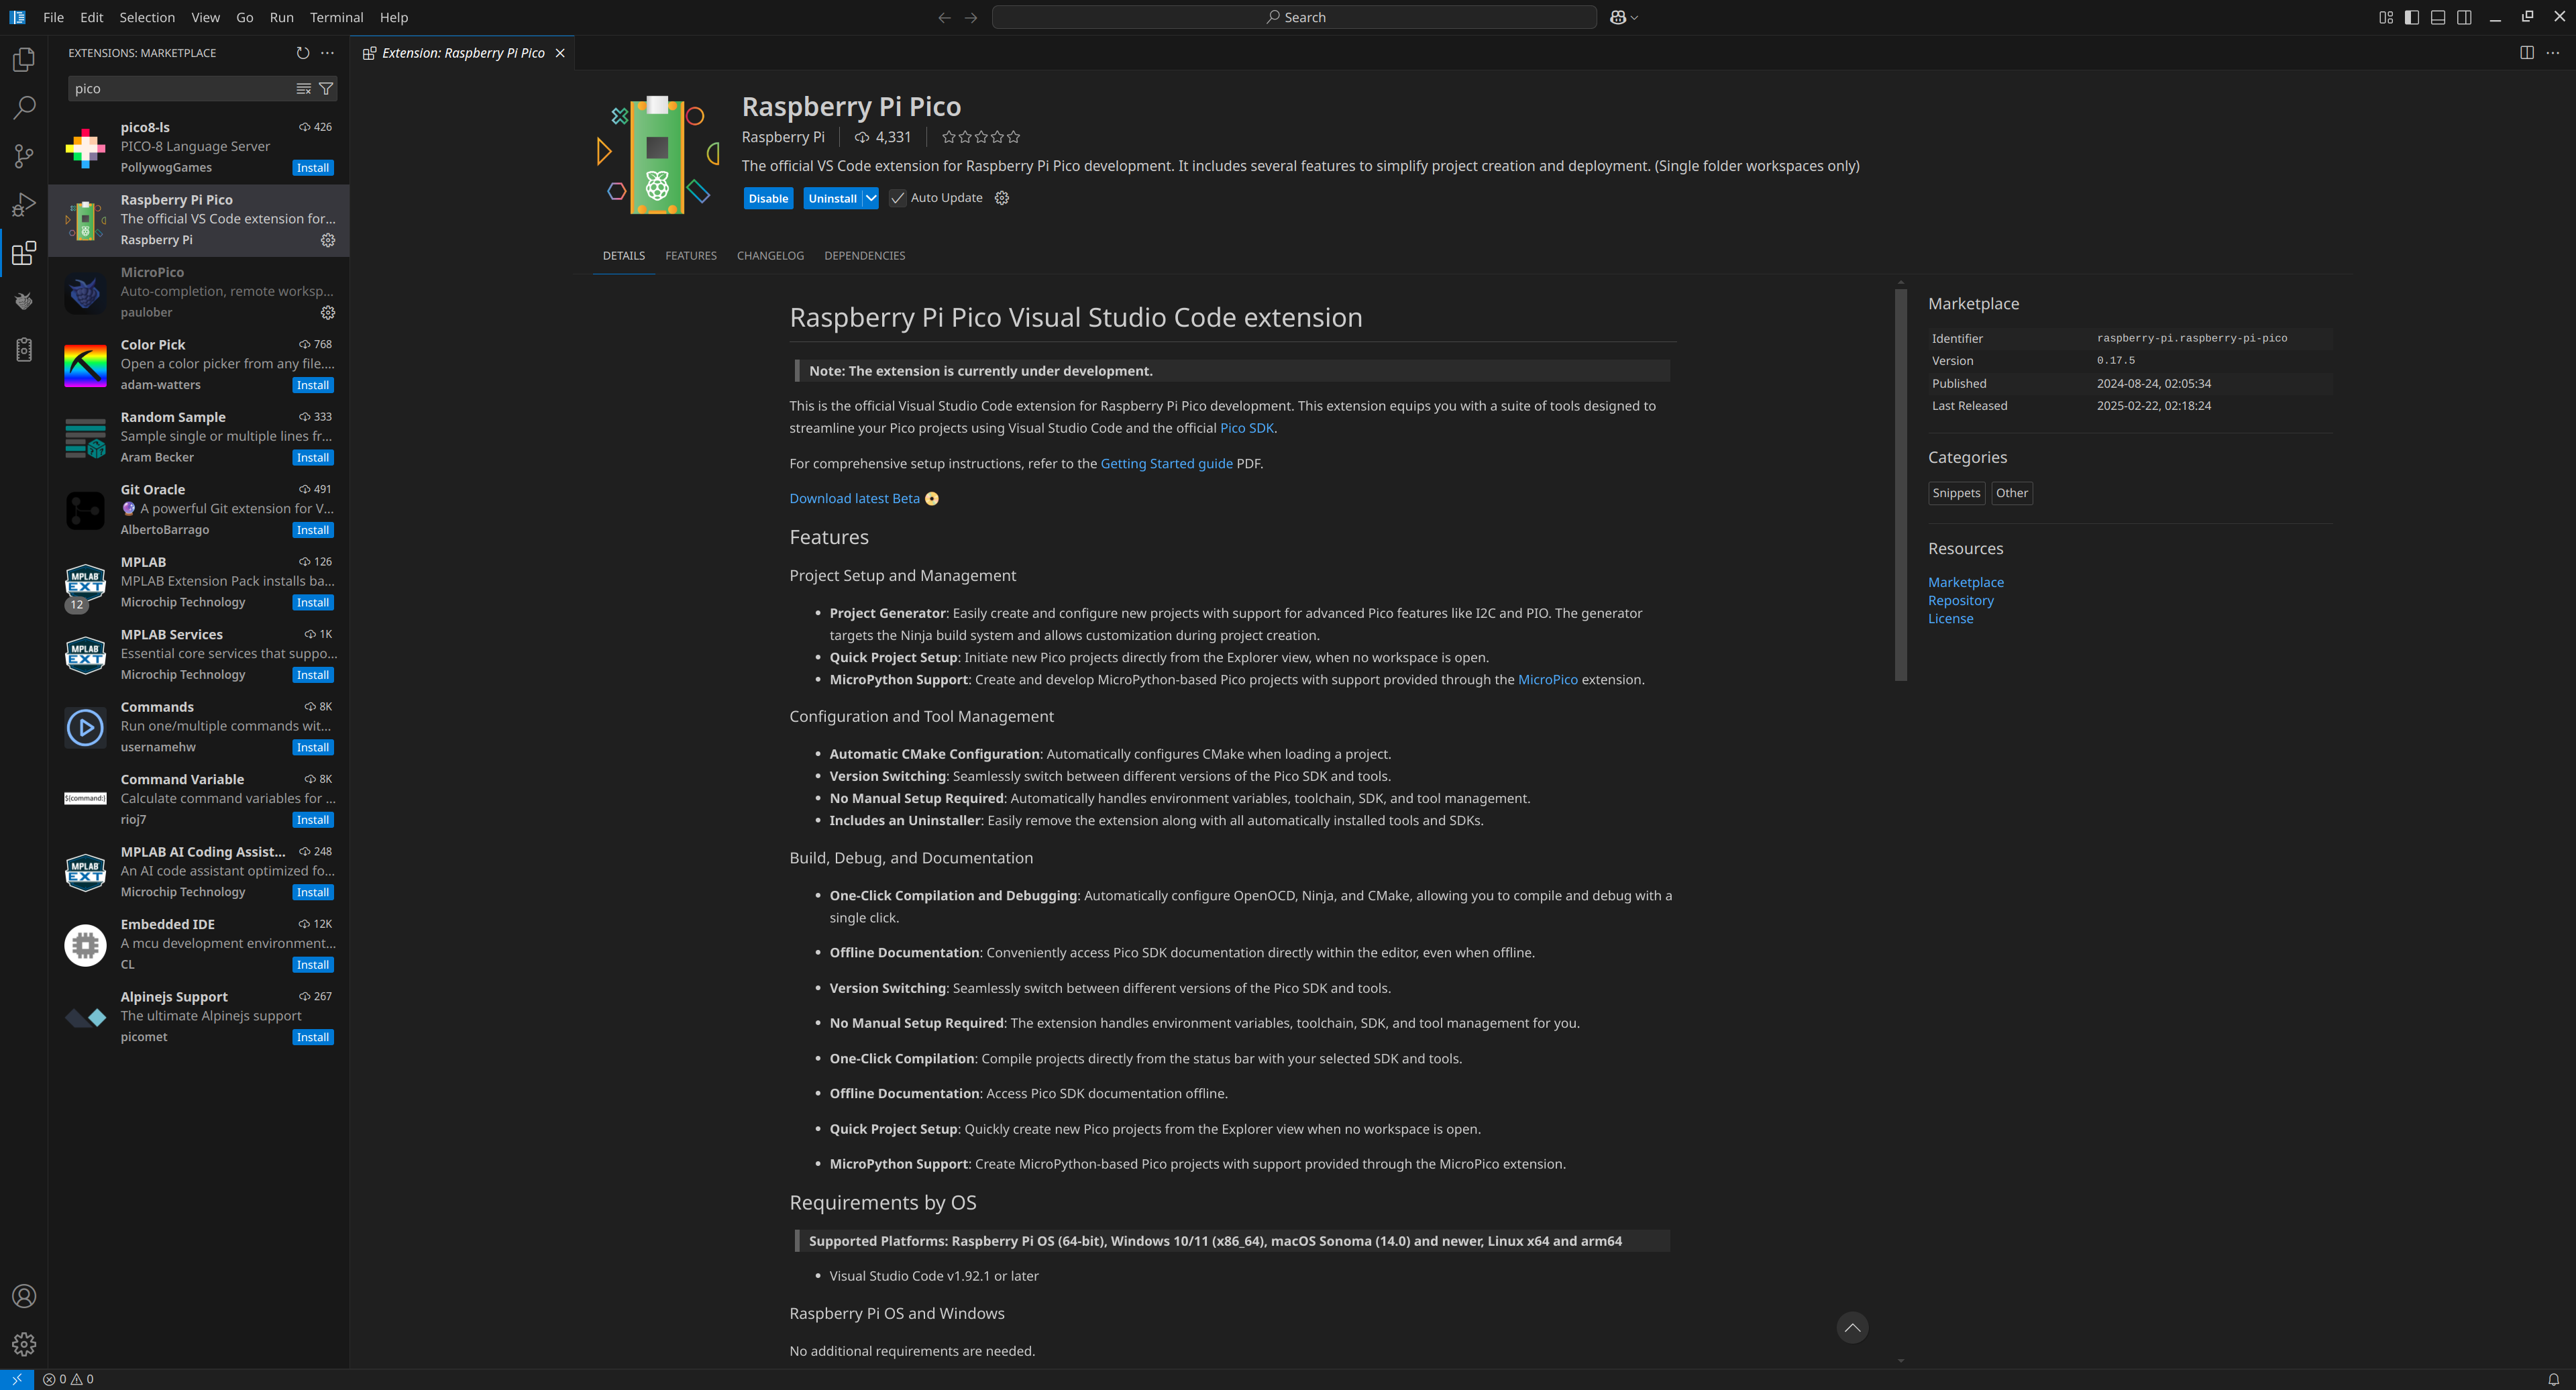Open the Explorer view in activity bar
The height and width of the screenshot is (1390, 2576).
(x=24, y=60)
